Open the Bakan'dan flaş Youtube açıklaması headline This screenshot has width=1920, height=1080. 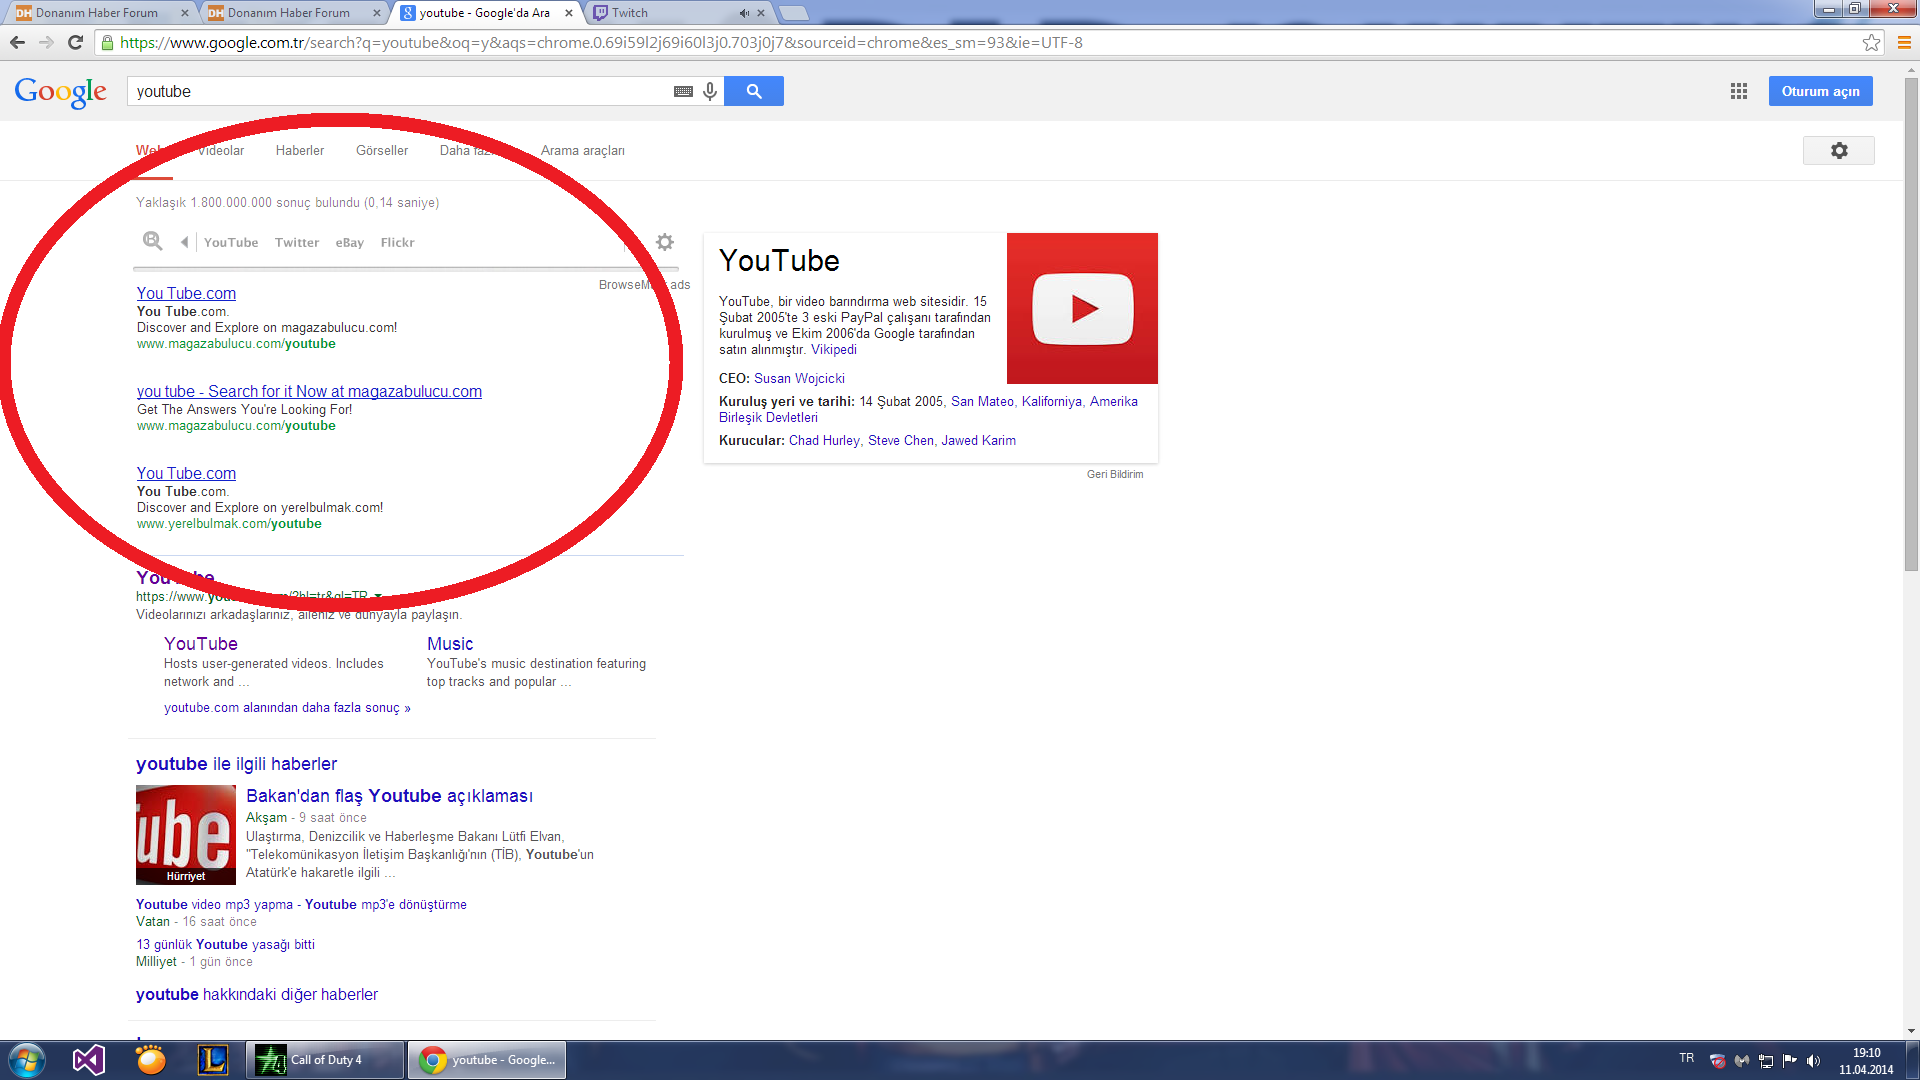[x=389, y=796]
